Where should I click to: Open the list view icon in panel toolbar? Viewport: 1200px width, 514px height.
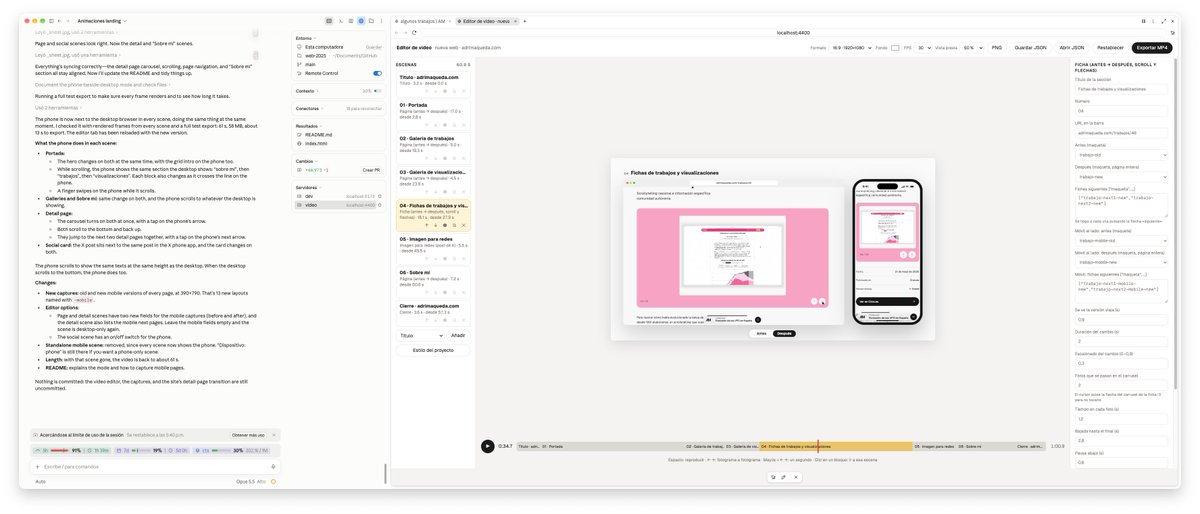[x=351, y=21]
